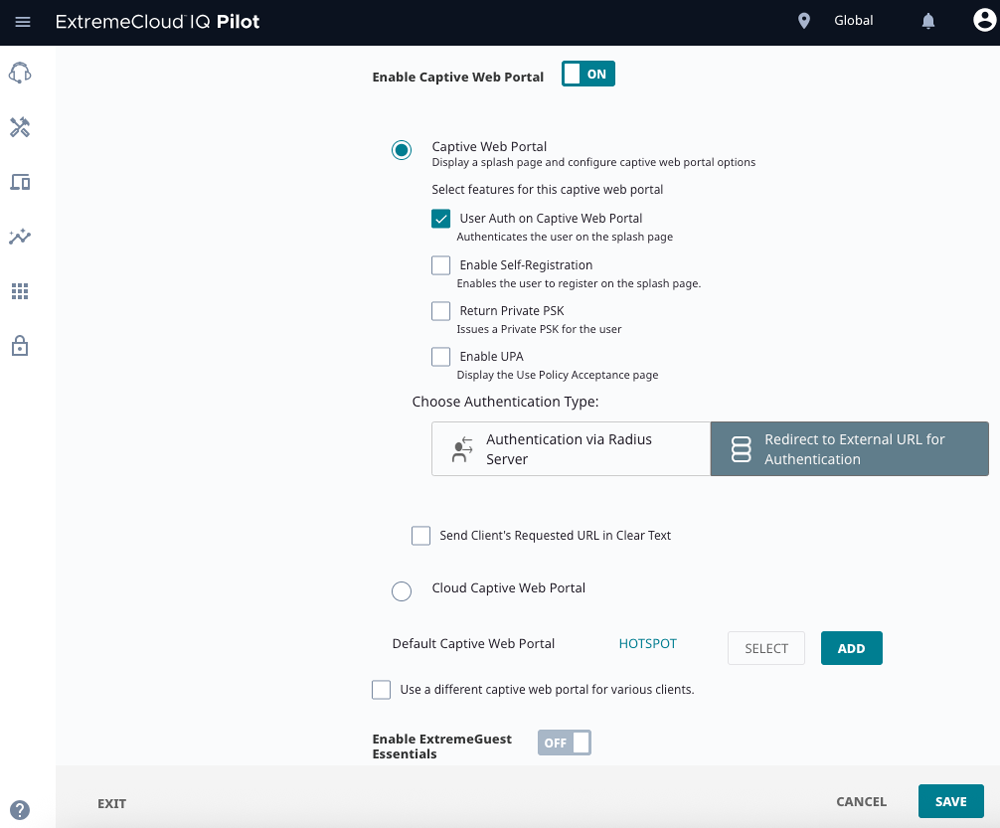The image size is (1000, 828).
Task: Open the devices sidebar icon
Action: [20, 182]
